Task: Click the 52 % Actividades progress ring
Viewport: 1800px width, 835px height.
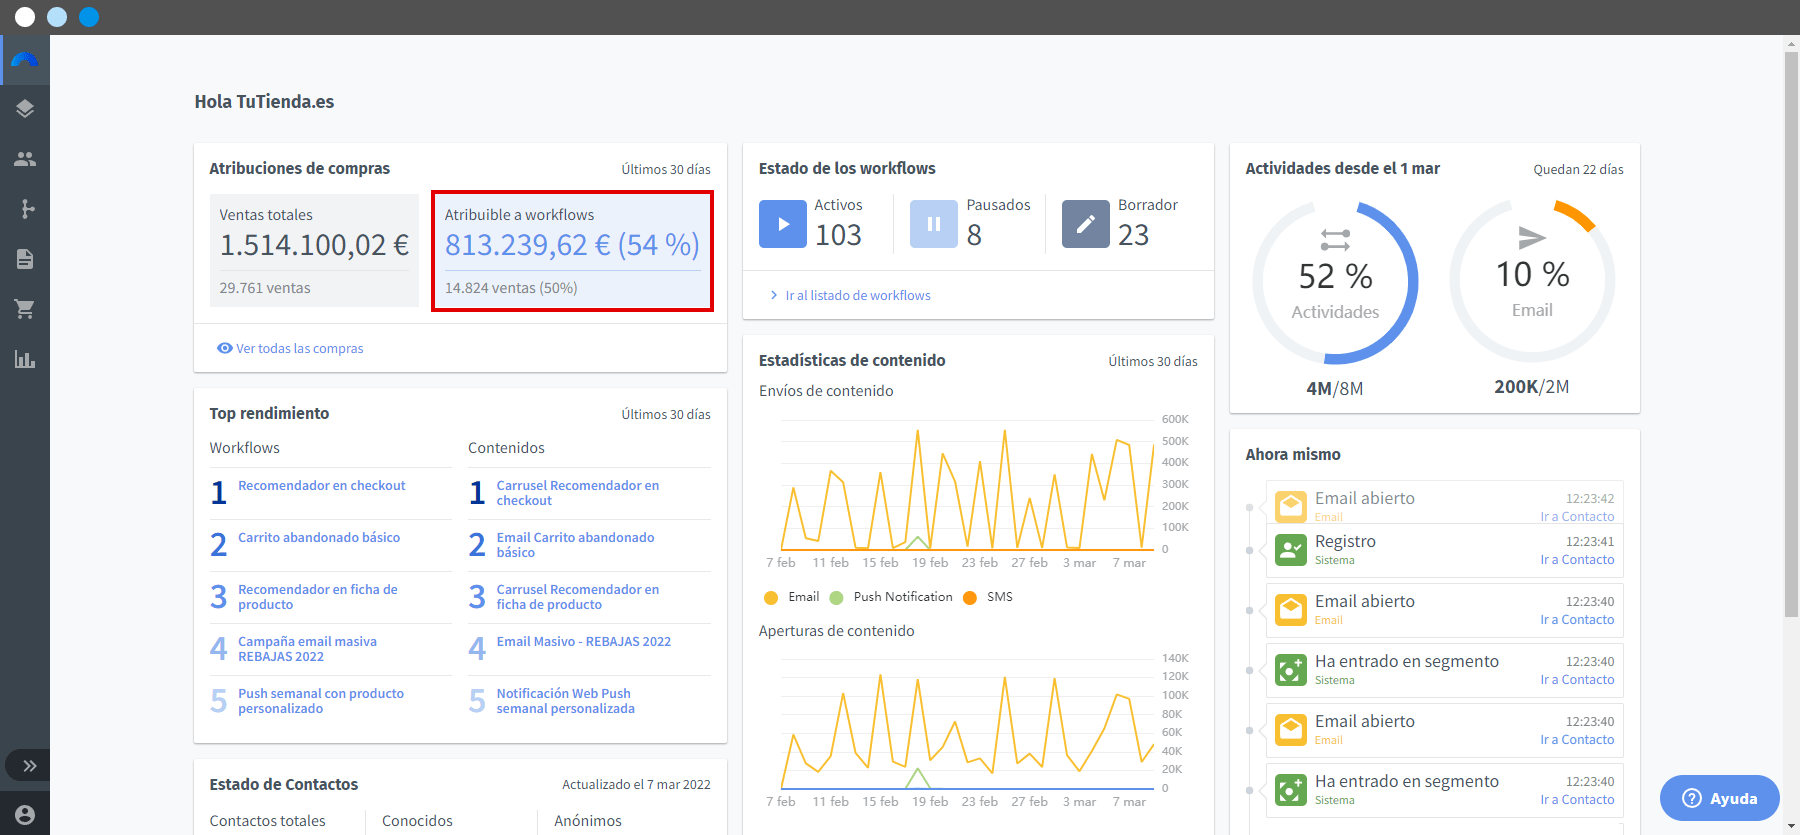Action: coord(1335,283)
